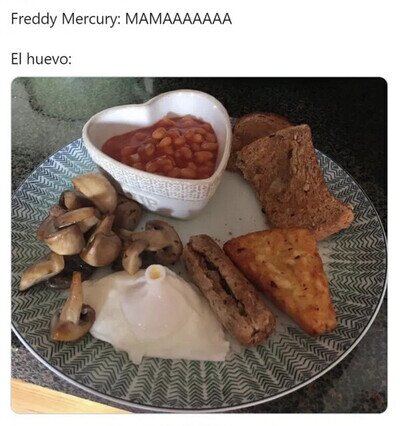Click the 'Freddy Mercury' text
Viewport: 400px width, 426px height.
click(65, 19)
